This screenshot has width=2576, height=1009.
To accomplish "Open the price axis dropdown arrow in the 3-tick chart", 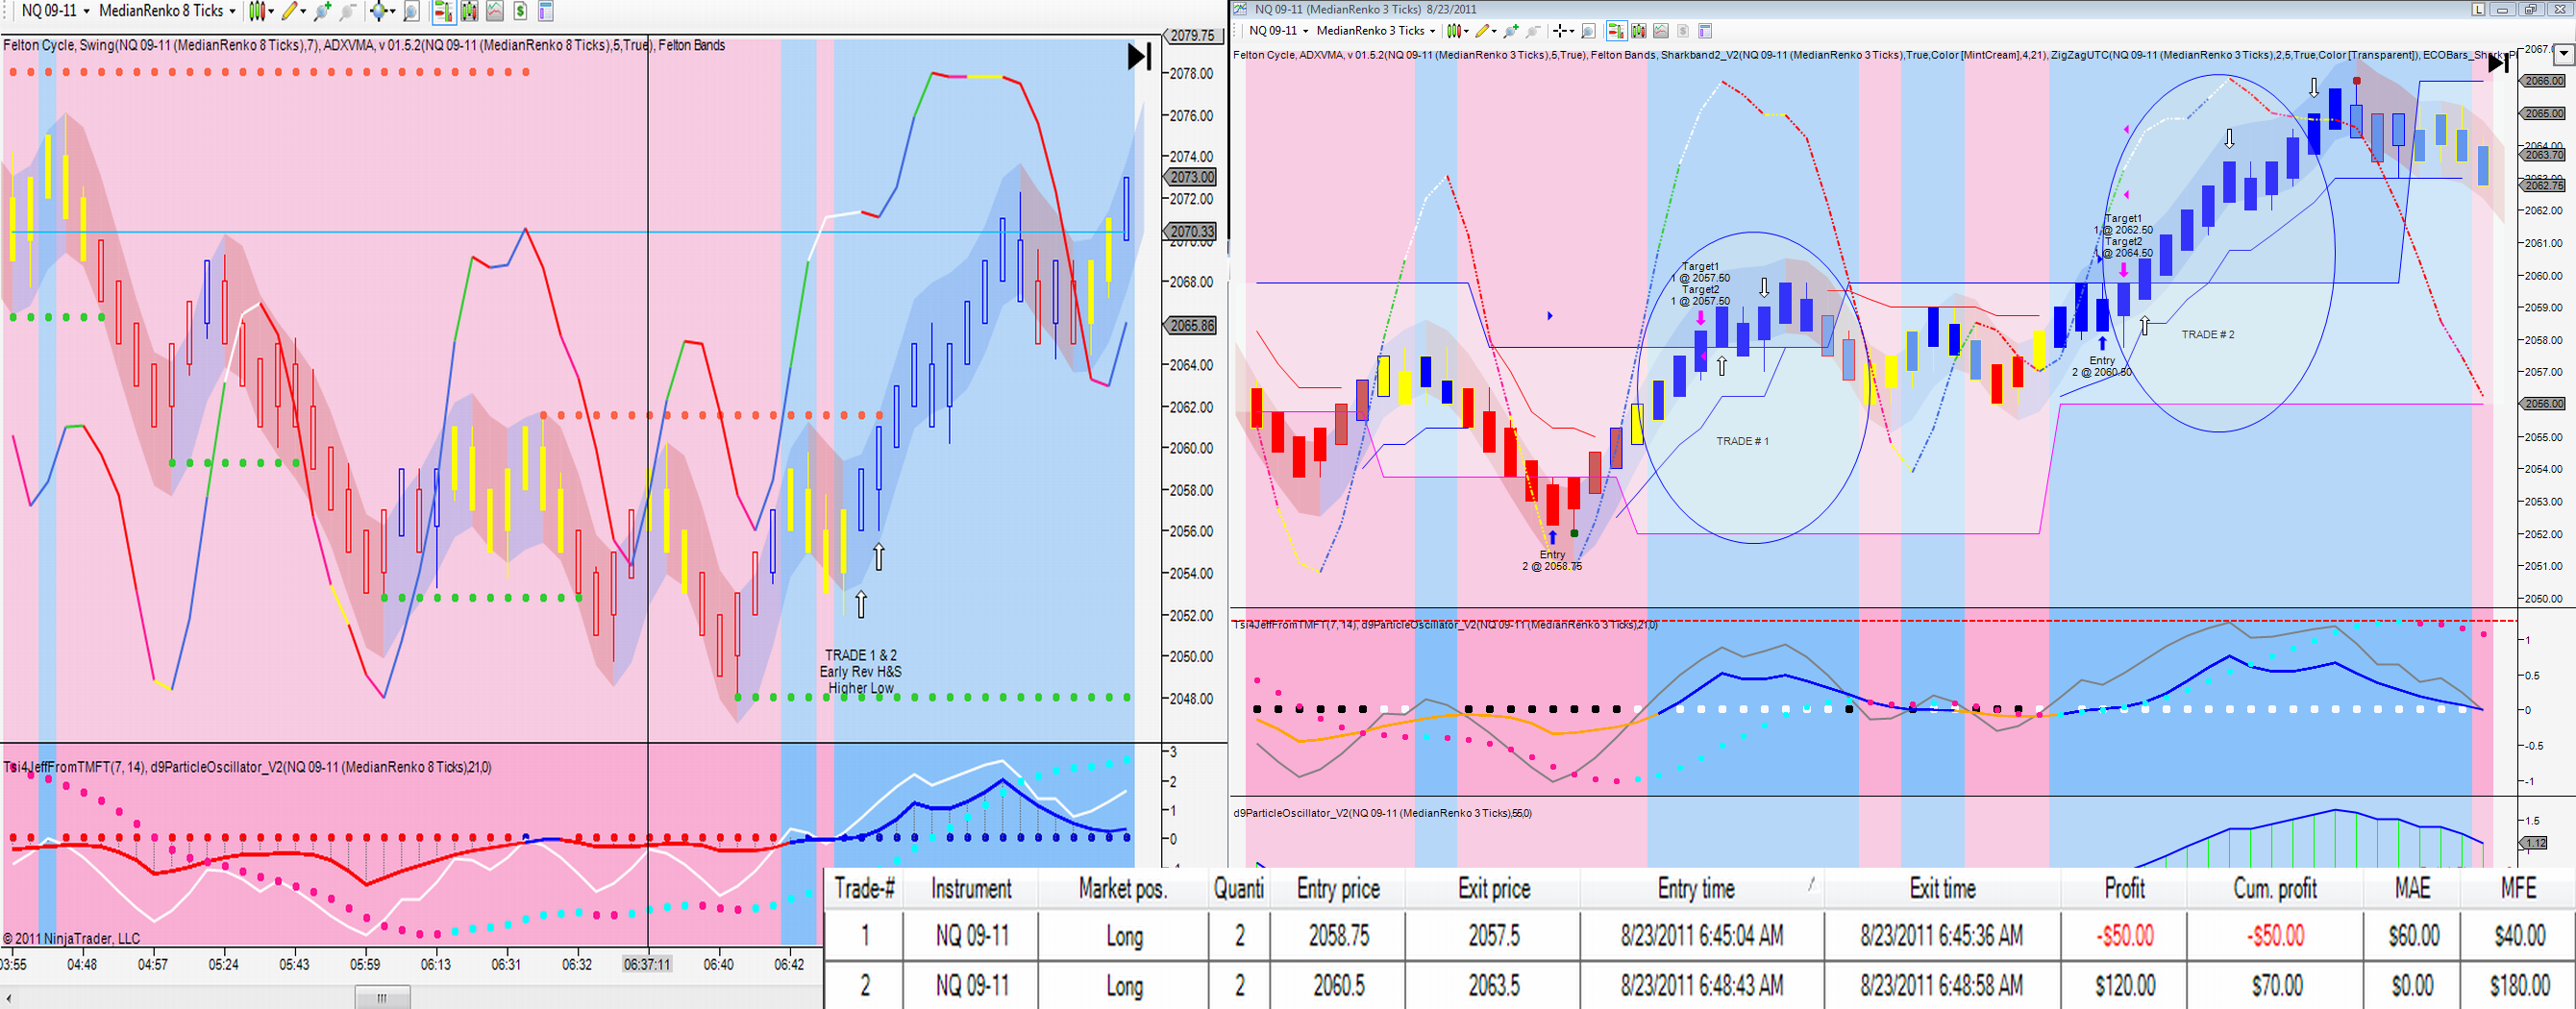I will pos(2563,54).
